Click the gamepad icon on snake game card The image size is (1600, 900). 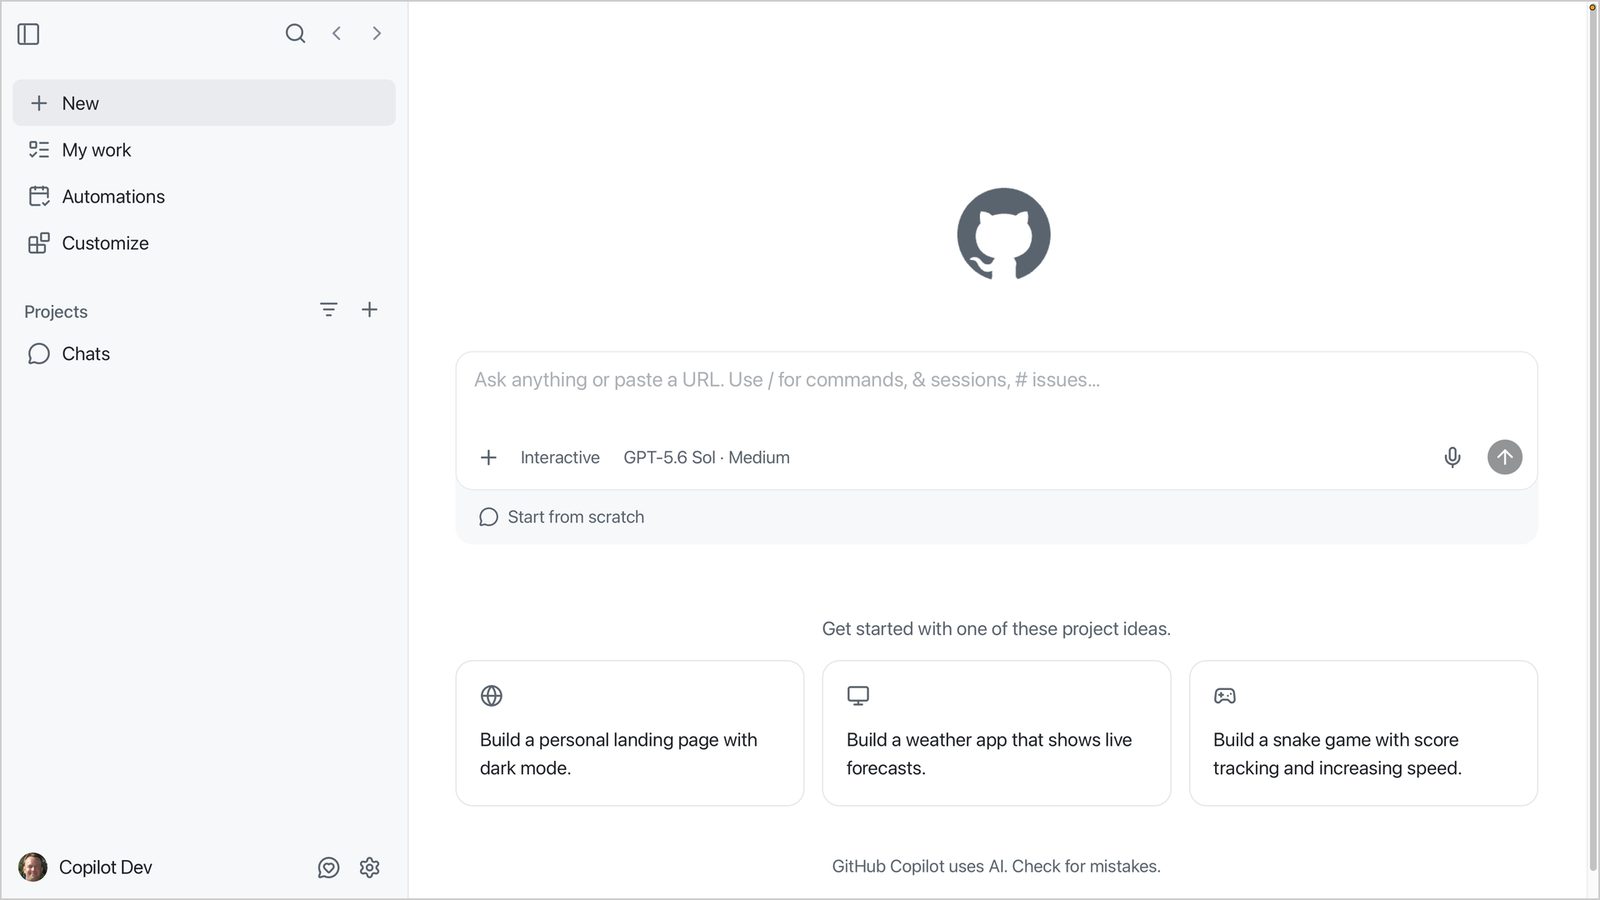click(x=1225, y=695)
